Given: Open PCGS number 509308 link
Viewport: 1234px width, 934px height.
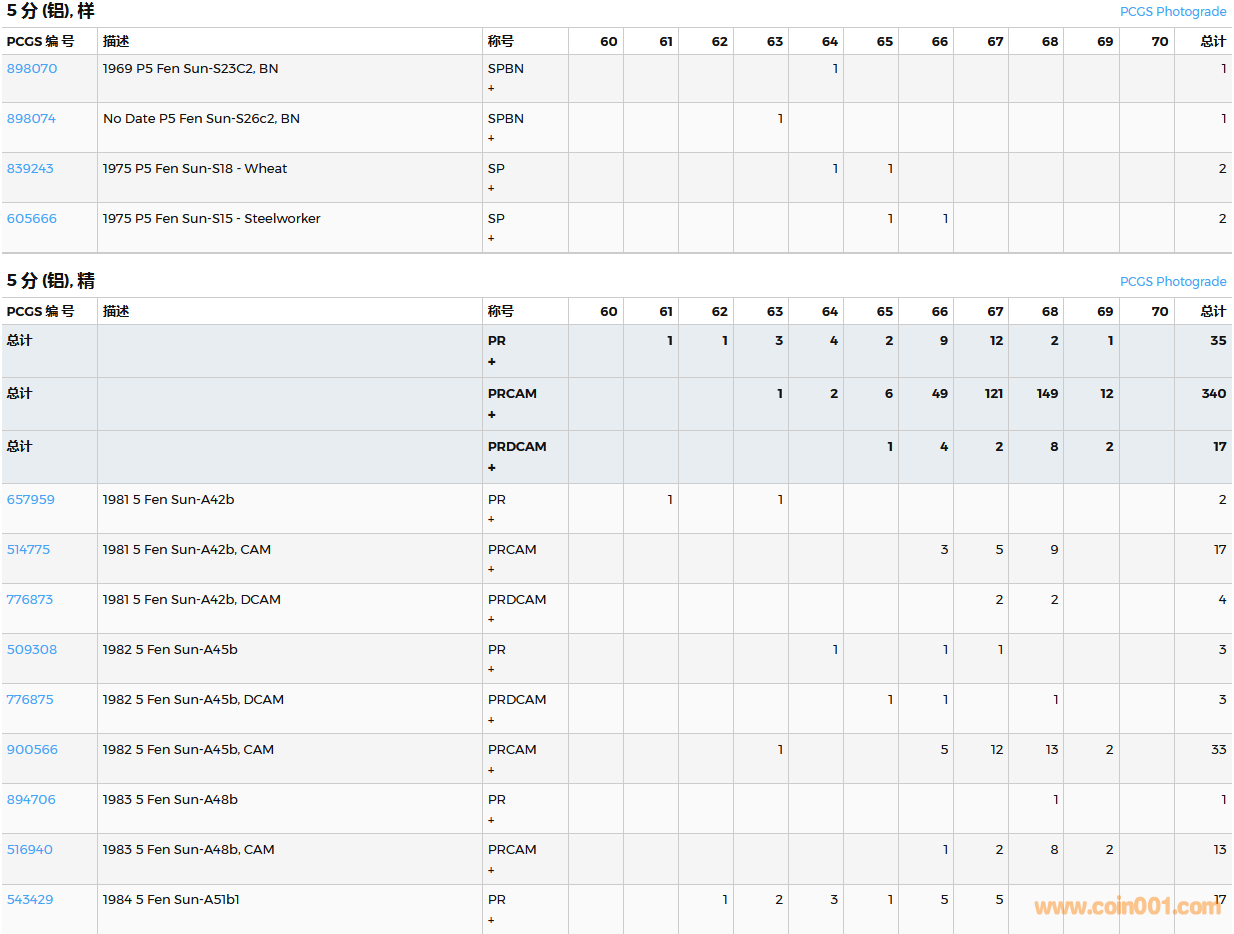Looking at the screenshot, I should click(32, 650).
